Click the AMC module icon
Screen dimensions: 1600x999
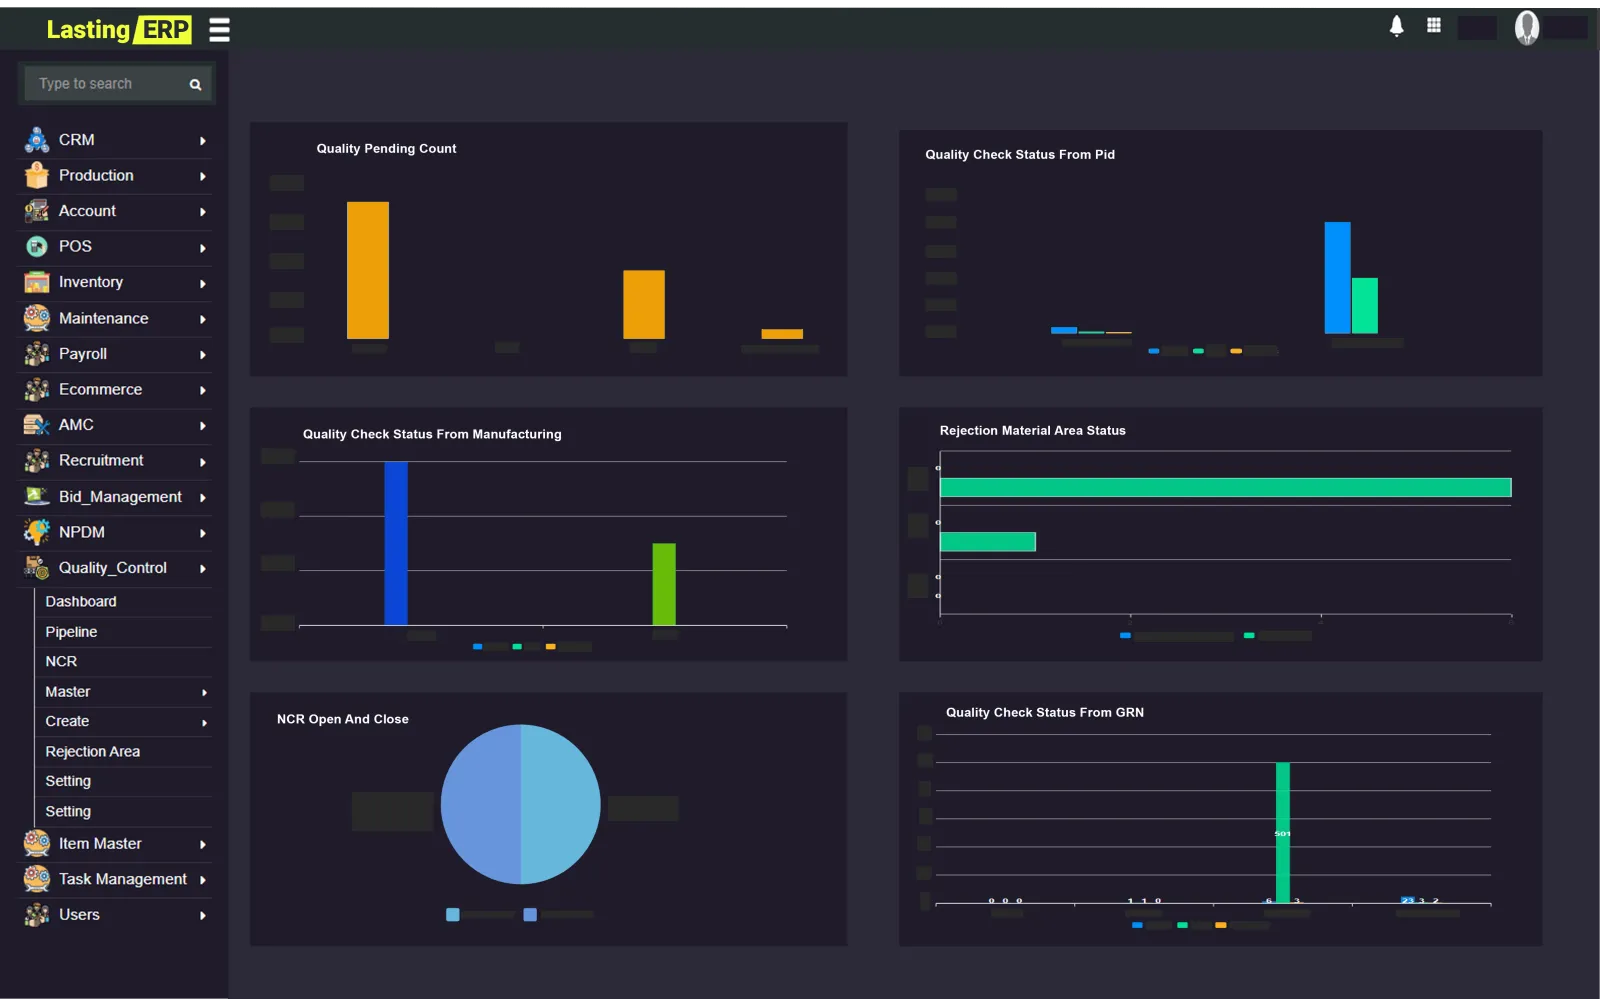coord(37,425)
